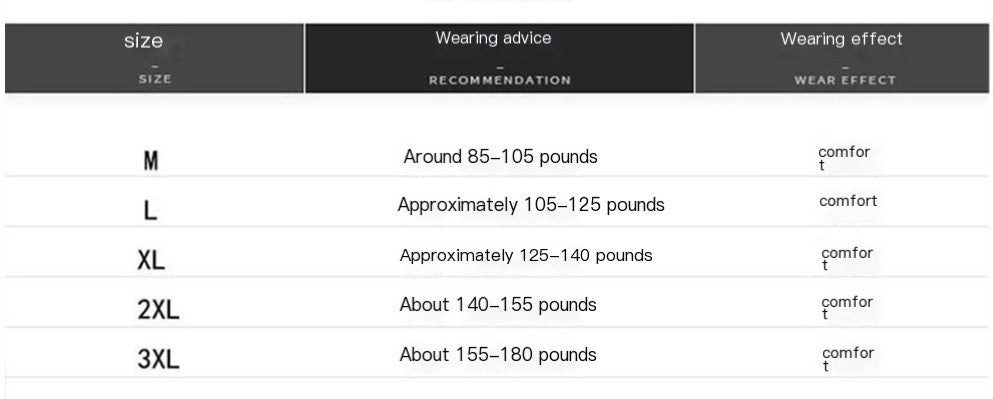The image size is (993, 399).
Task: Select the L size cell
Action: [150, 210]
